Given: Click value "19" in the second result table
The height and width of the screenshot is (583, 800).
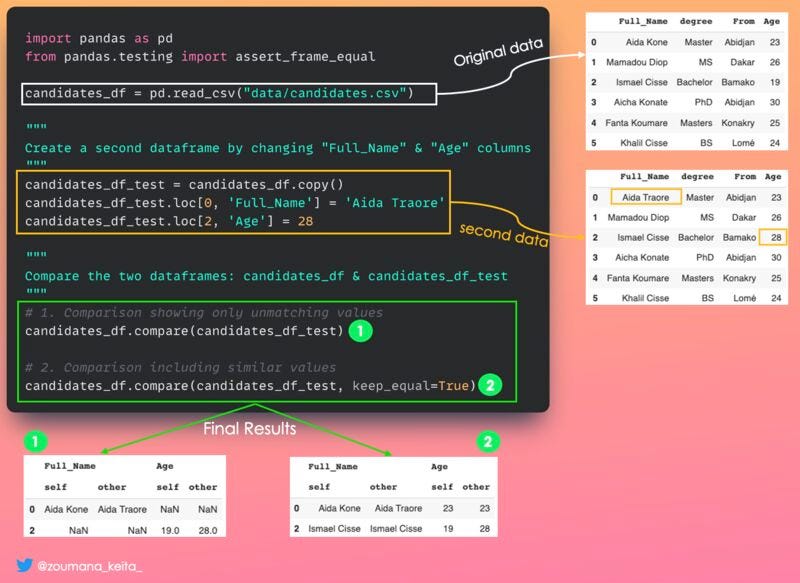Looking at the screenshot, I should [448, 529].
